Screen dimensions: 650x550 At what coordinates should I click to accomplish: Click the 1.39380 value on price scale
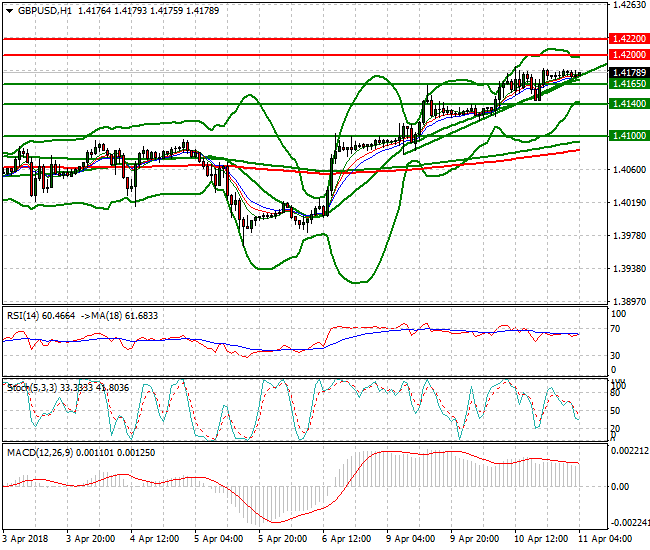pyautogui.click(x=629, y=269)
